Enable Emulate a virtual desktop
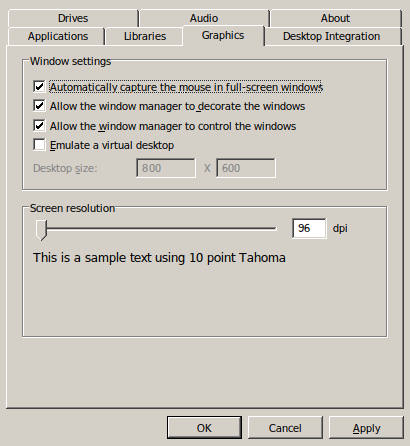The width and height of the screenshot is (410, 446). coord(39,145)
